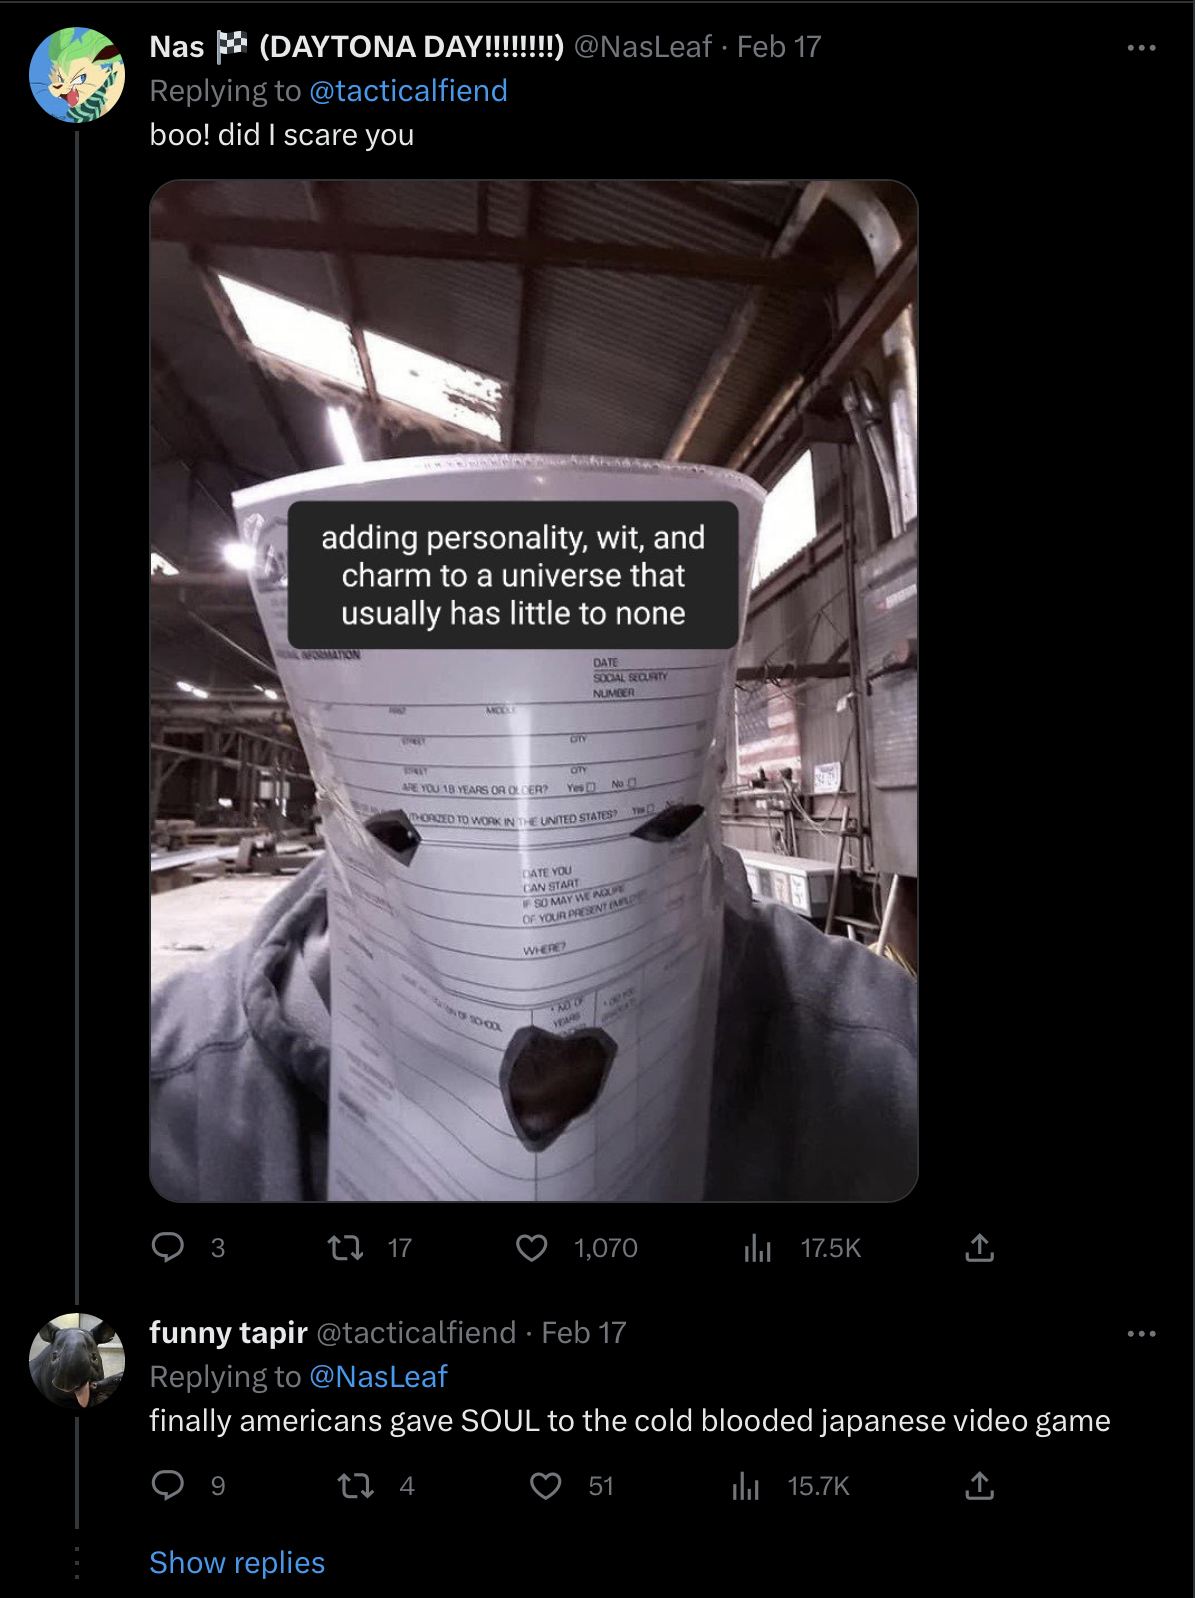Image resolution: width=1195 pixels, height=1598 pixels.
Task: View analytics showing 15.7K views
Action: point(746,1485)
